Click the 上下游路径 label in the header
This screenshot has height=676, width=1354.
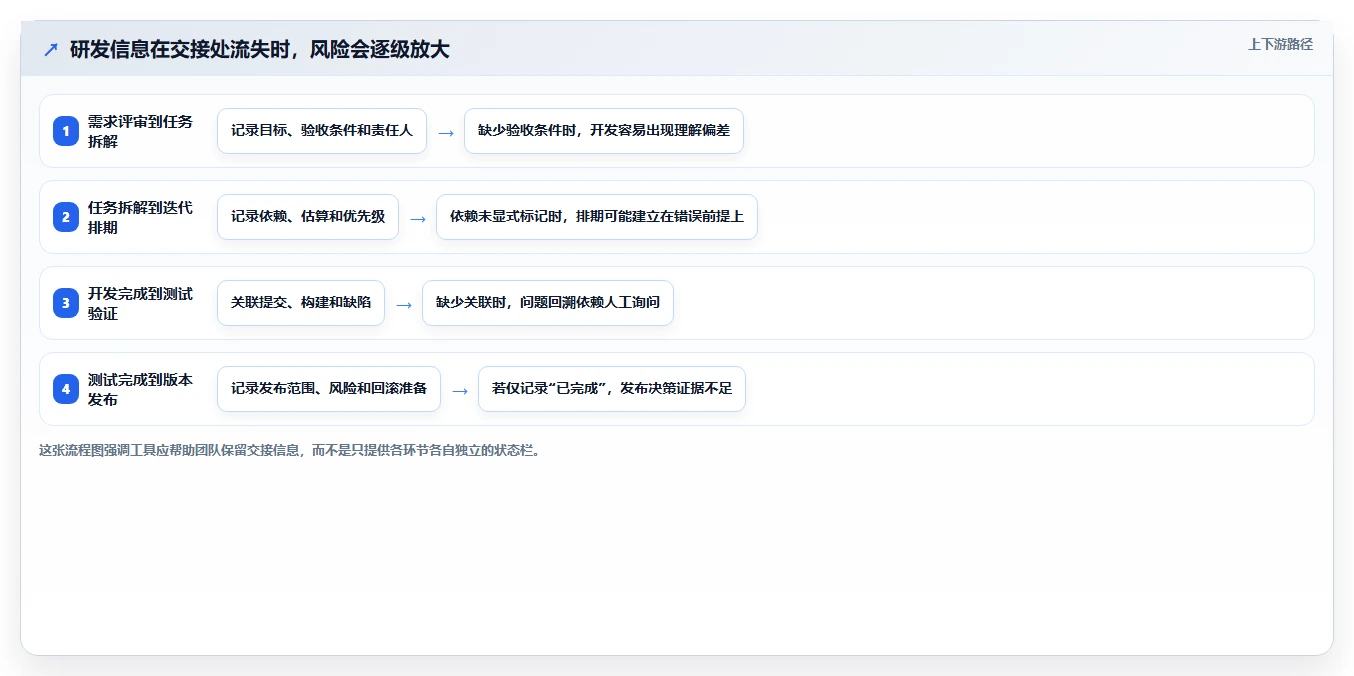(1280, 44)
